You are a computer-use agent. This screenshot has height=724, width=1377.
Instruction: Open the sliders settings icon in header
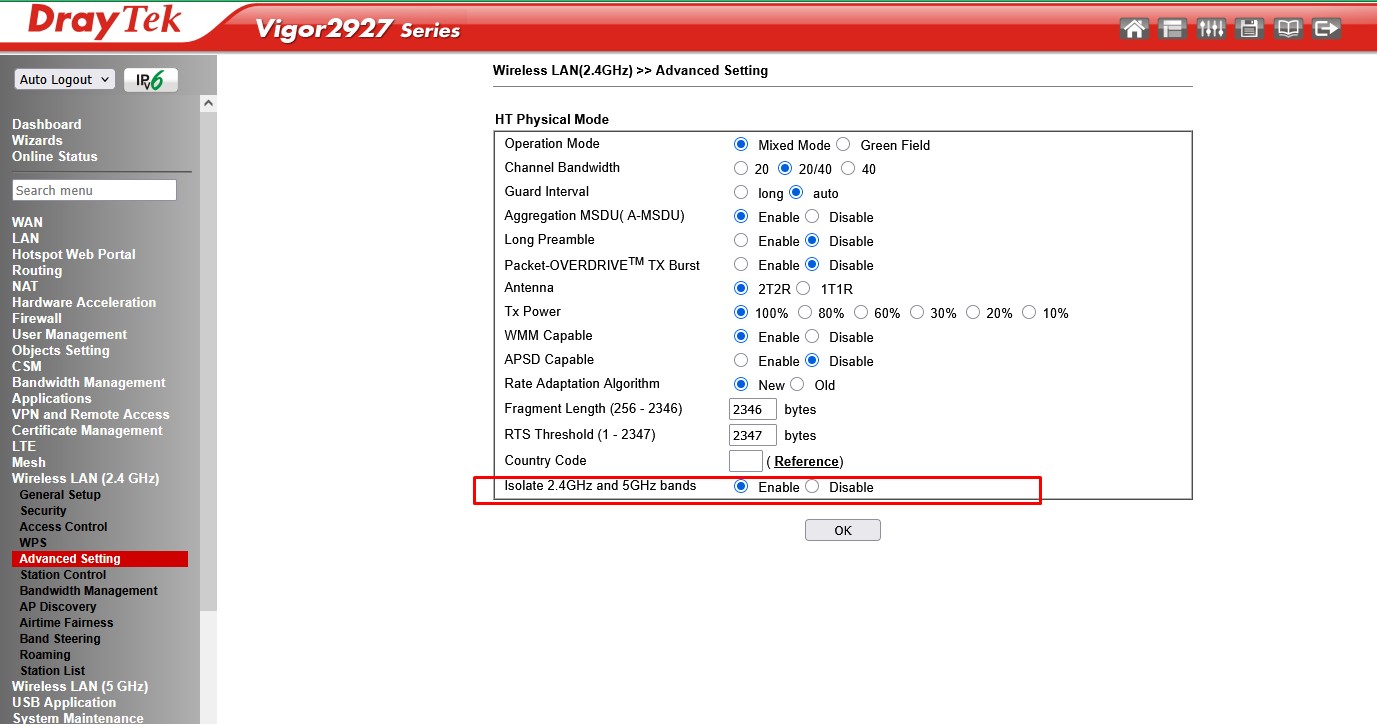tap(1211, 29)
